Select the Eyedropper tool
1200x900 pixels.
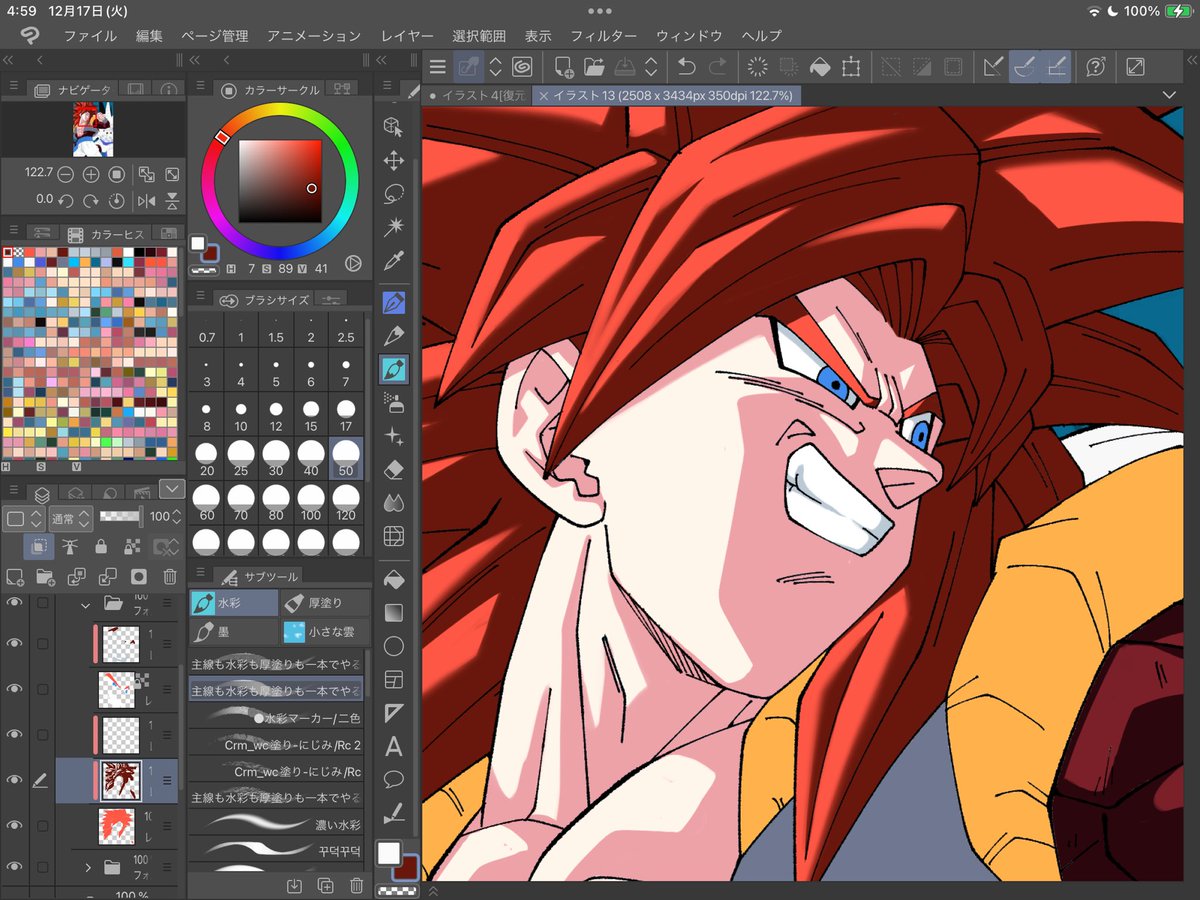click(x=394, y=262)
